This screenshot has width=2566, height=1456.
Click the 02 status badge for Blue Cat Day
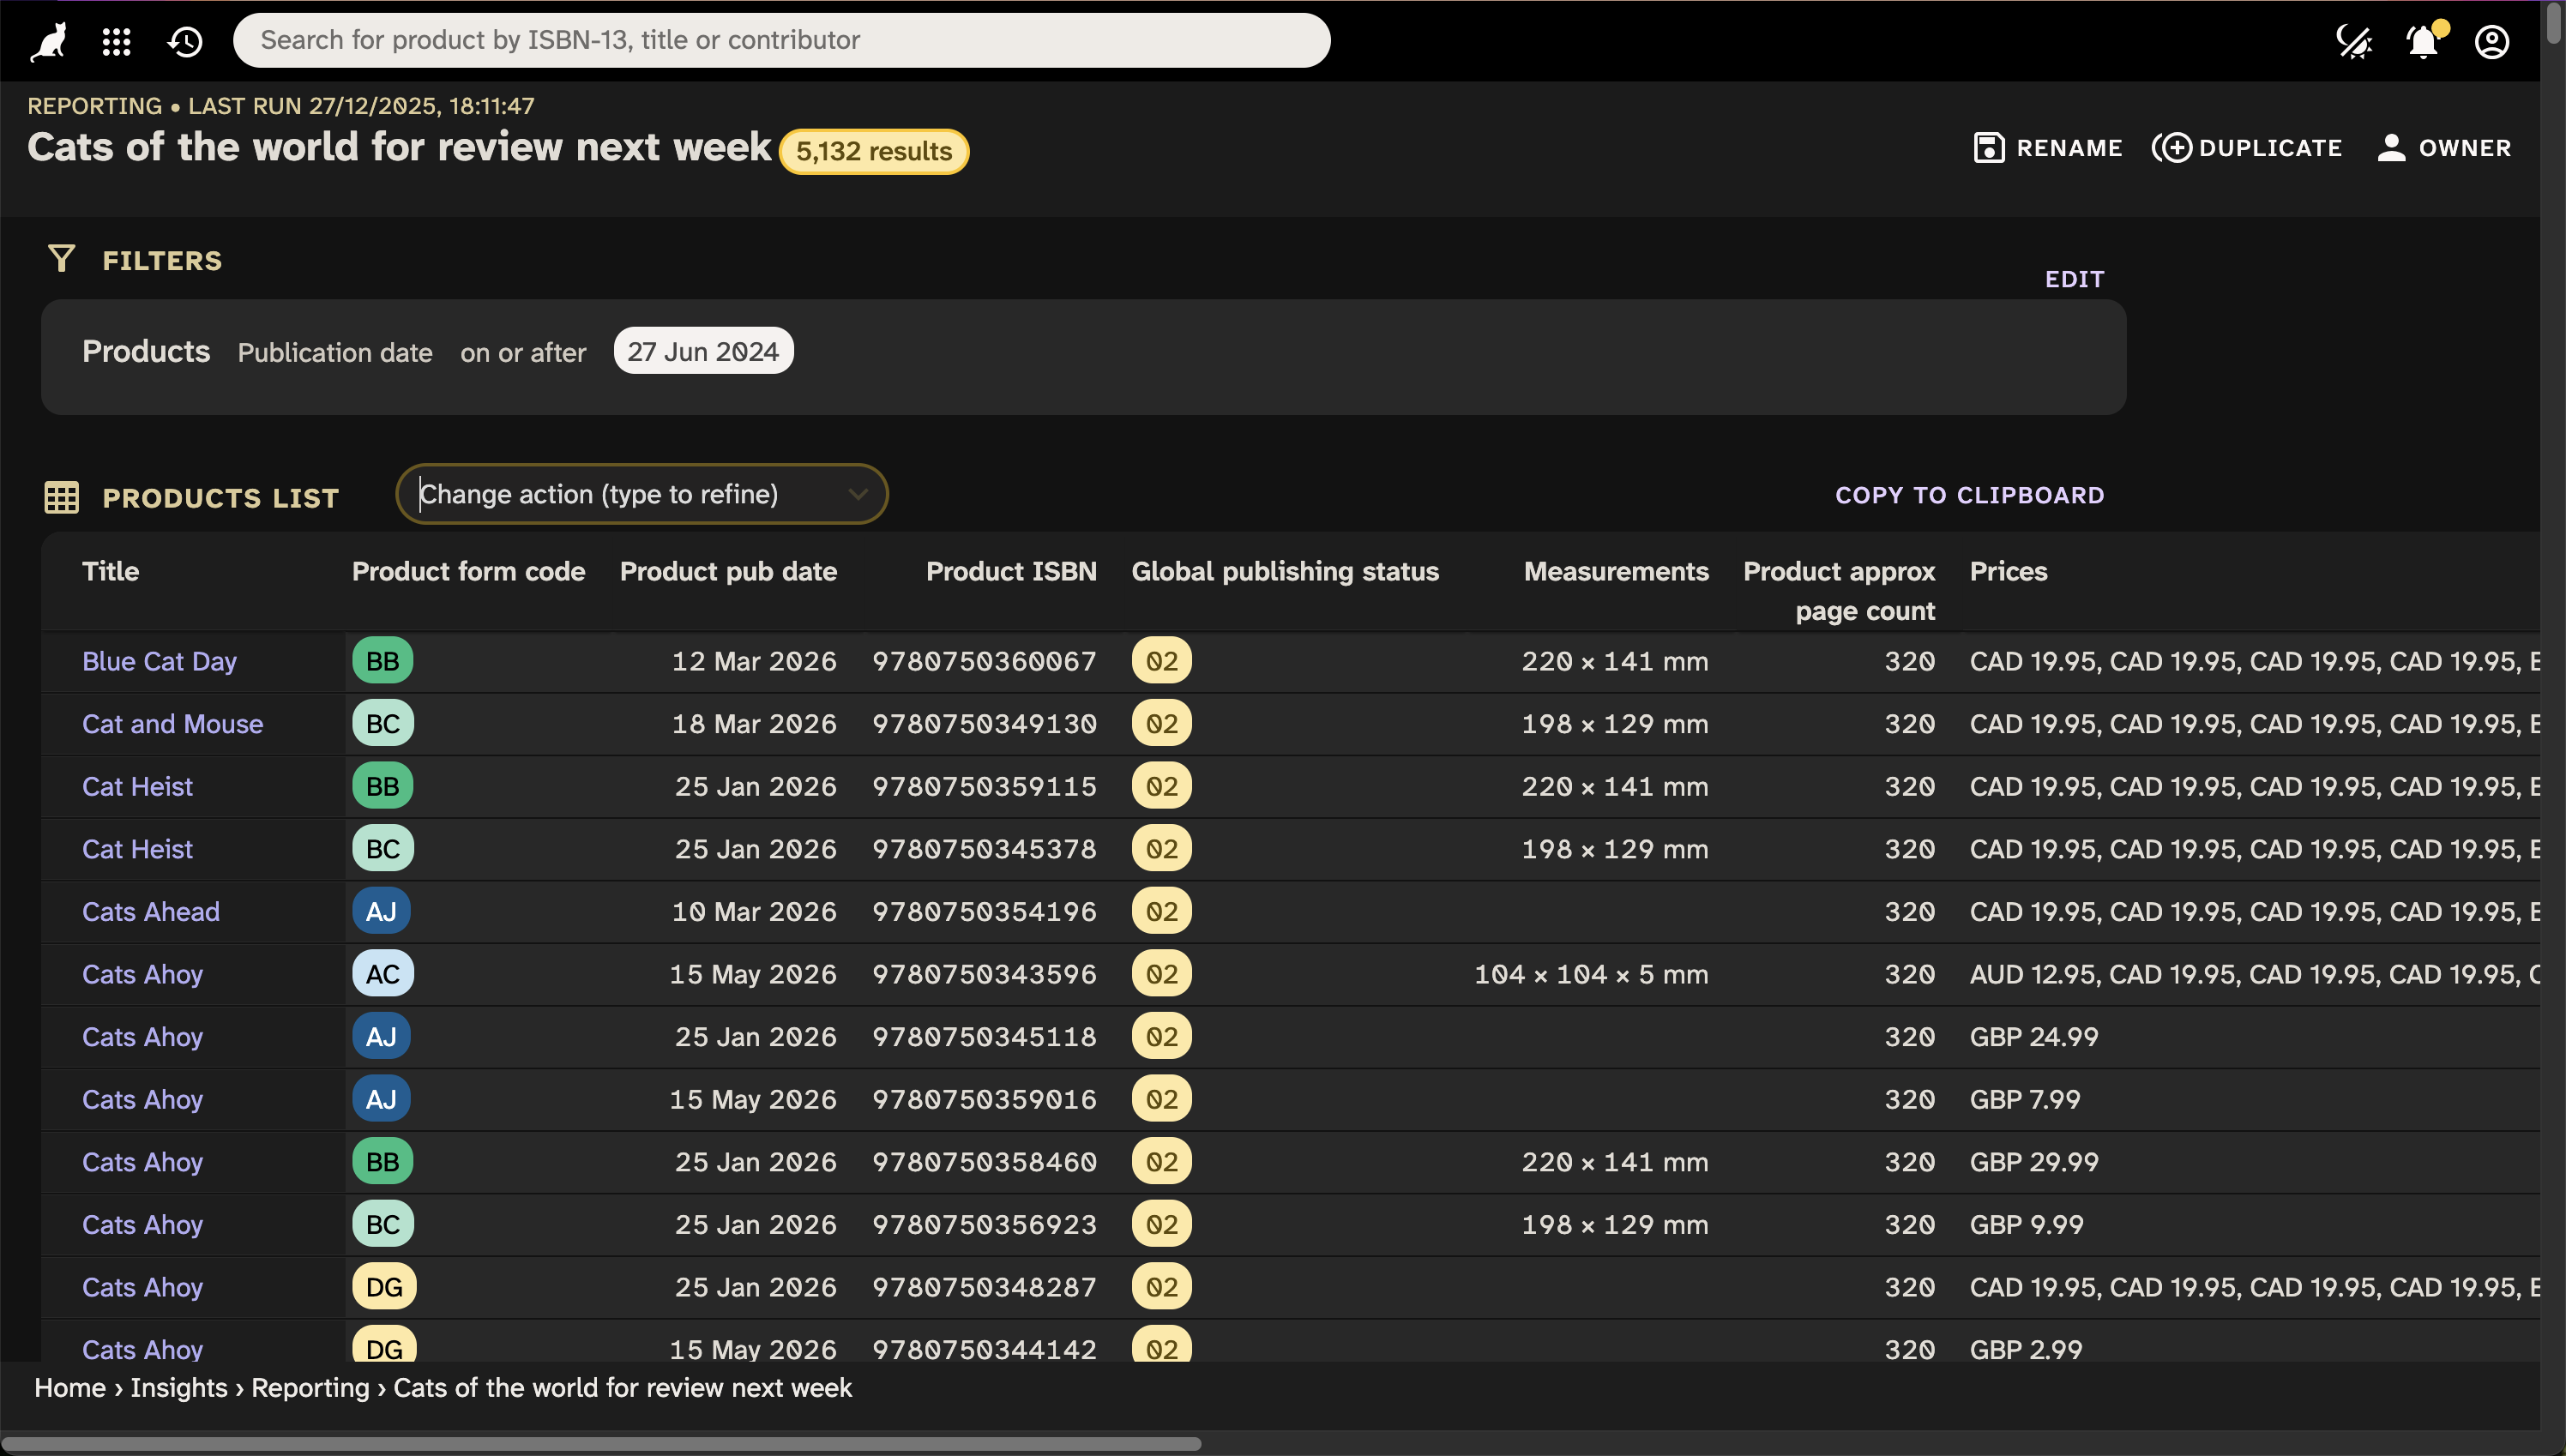click(x=1161, y=660)
